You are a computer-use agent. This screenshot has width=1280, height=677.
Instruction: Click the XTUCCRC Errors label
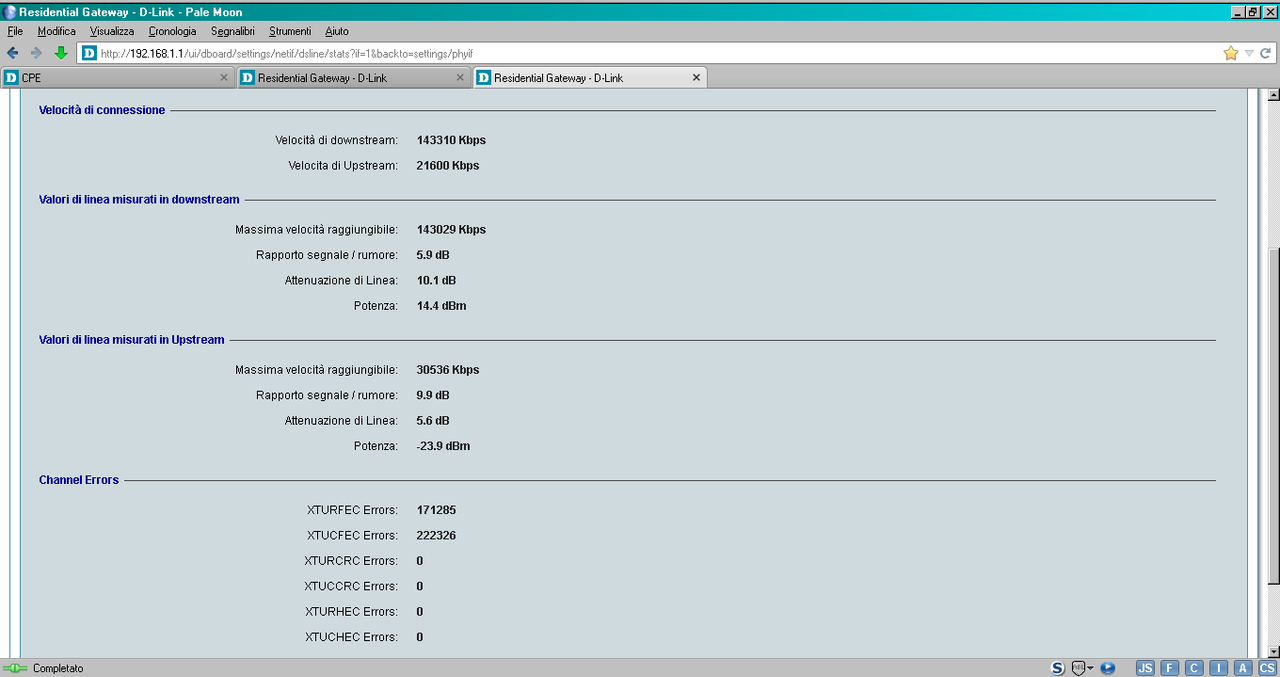click(351, 586)
